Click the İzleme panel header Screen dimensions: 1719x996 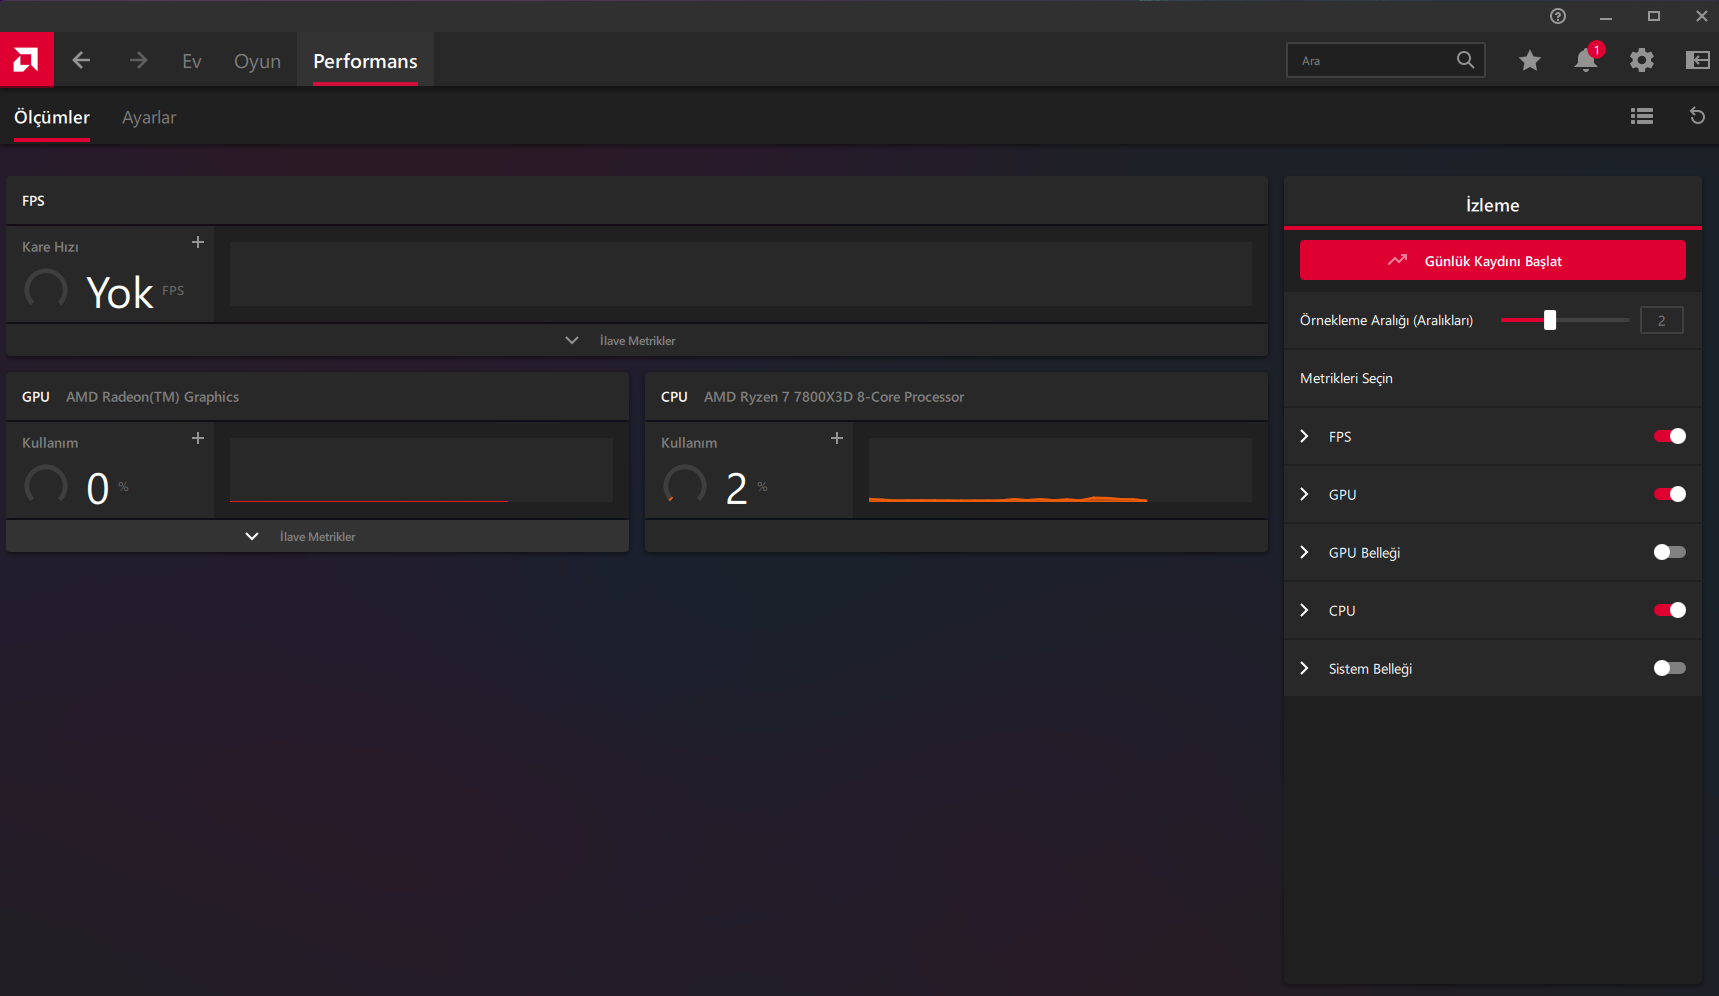[1492, 205]
